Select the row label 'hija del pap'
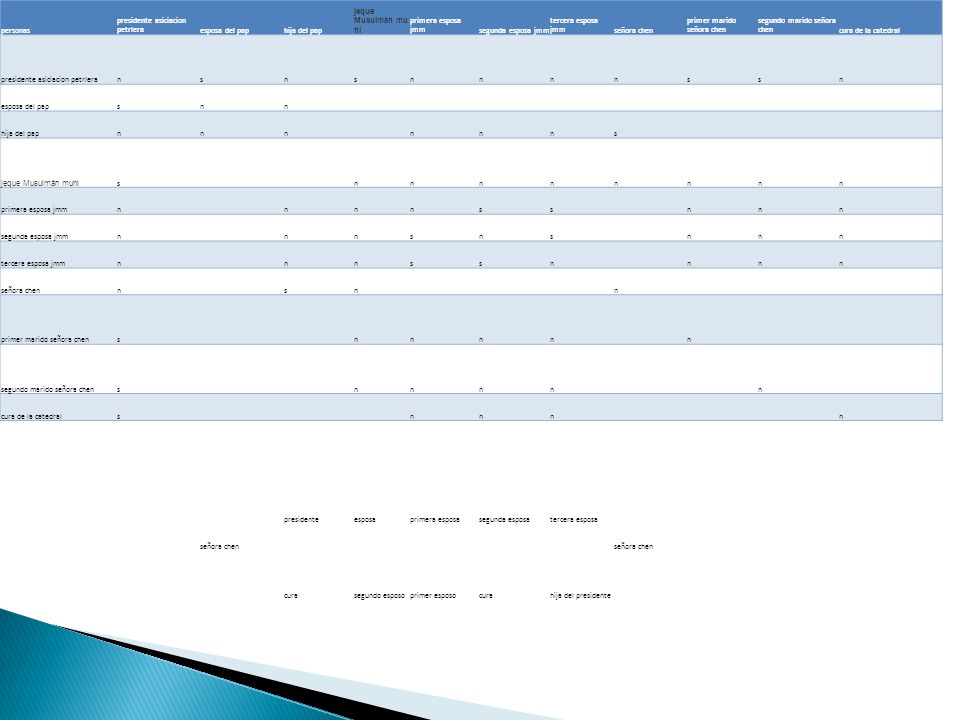 pos(20,133)
